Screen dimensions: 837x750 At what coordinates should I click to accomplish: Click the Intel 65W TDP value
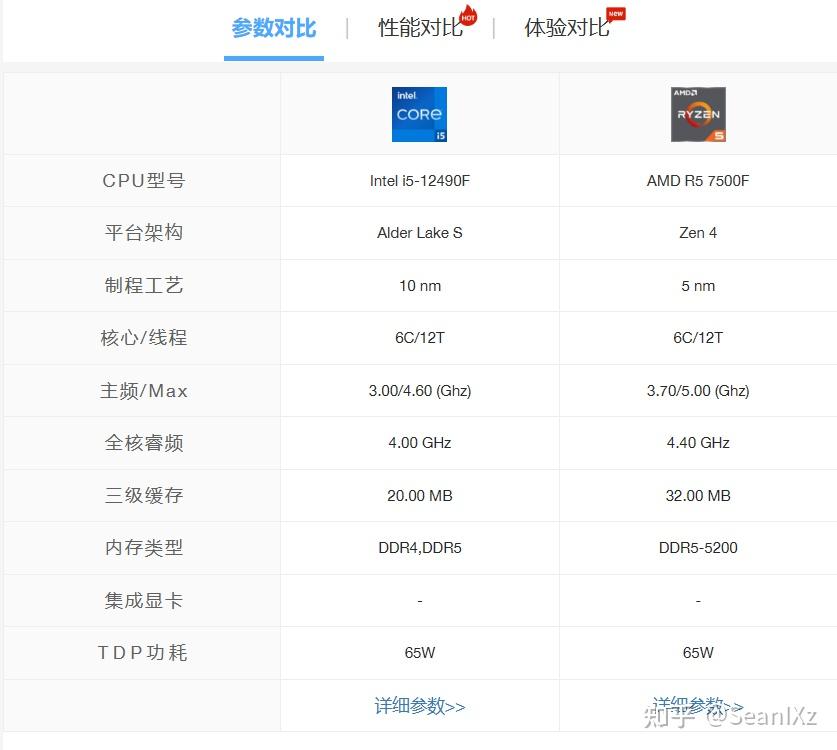420,652
